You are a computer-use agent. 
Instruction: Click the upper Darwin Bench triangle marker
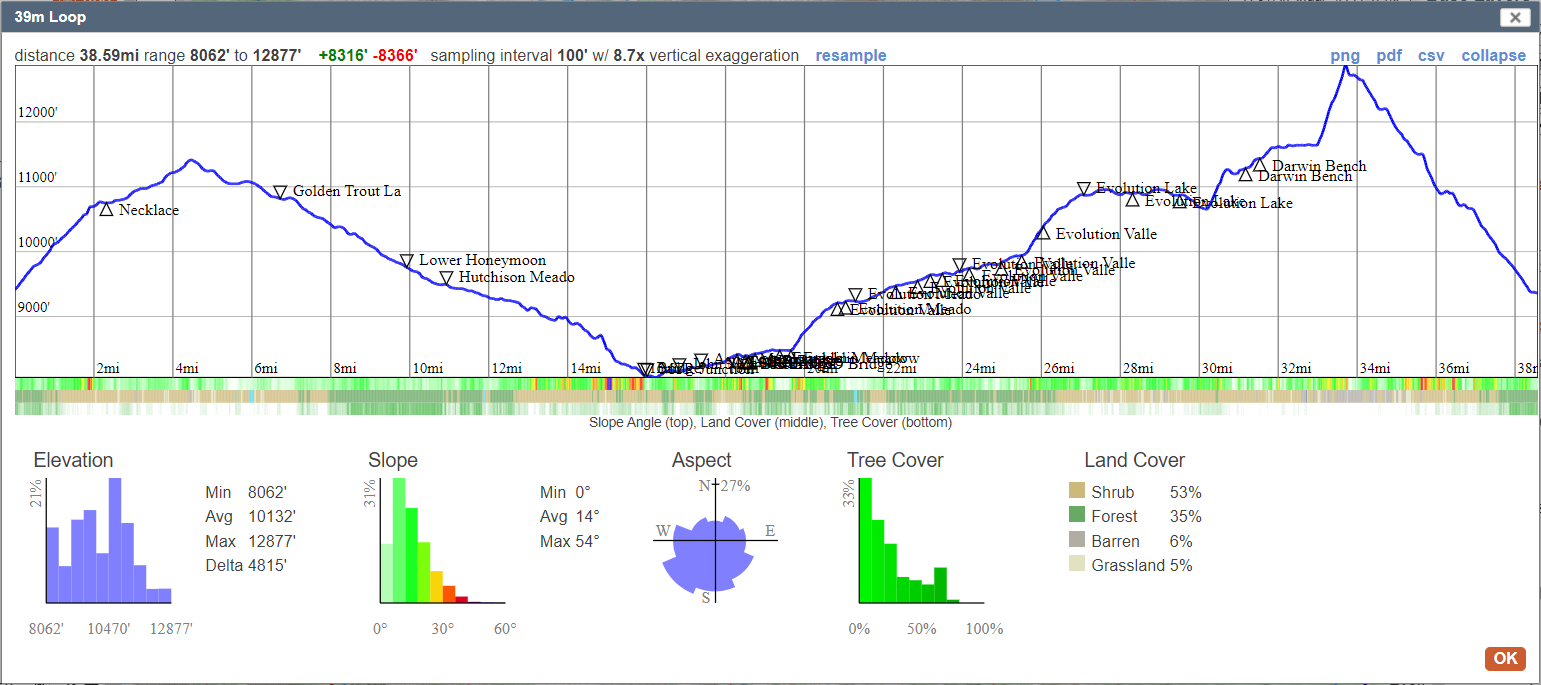(x=1260, y=165)
